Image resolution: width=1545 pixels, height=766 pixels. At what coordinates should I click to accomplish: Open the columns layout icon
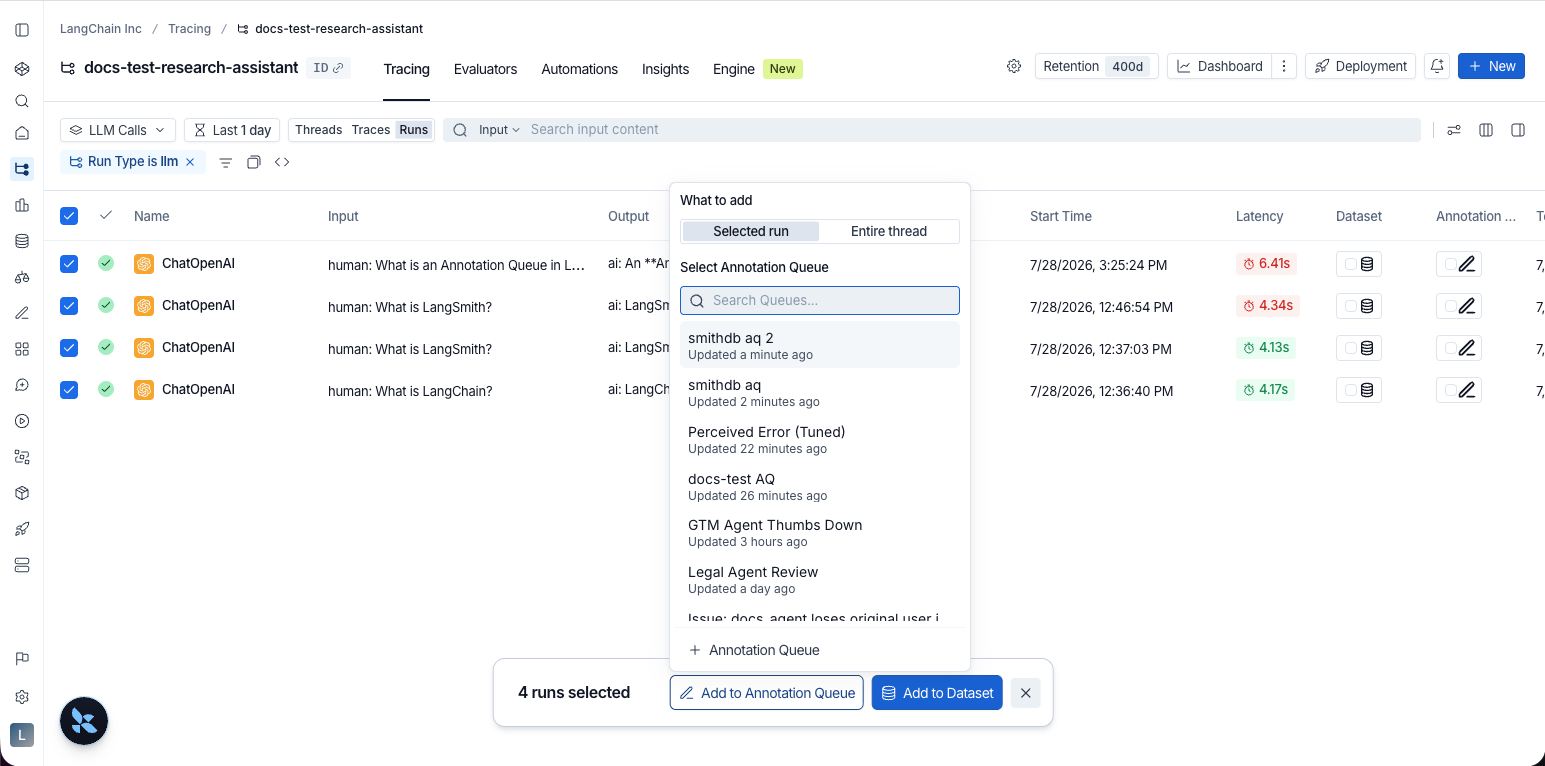click(x=1486, y=130)
